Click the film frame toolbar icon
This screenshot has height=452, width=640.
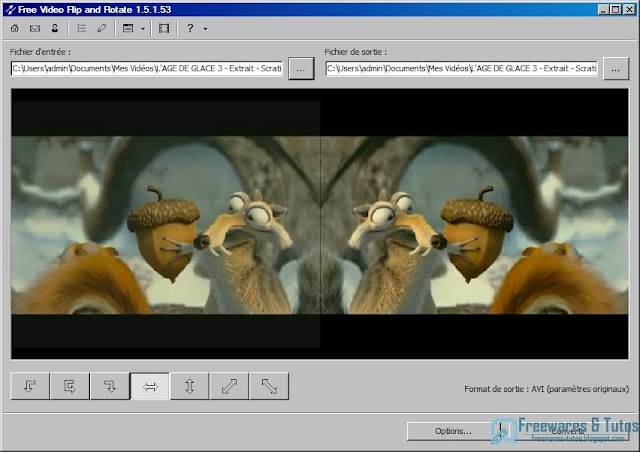click(x=164, y=28)
